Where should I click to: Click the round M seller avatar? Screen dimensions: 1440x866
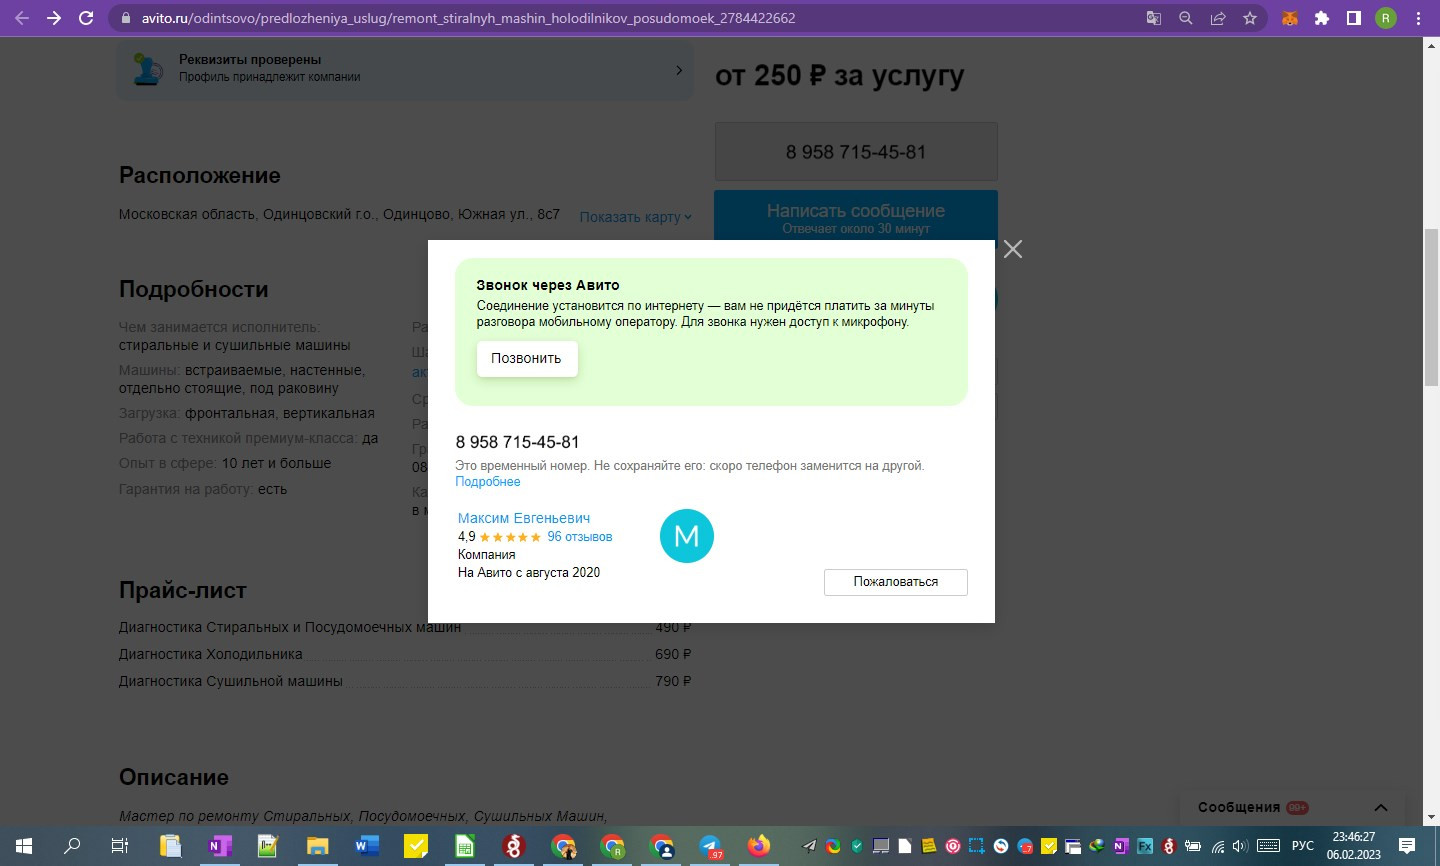[687, 536]
